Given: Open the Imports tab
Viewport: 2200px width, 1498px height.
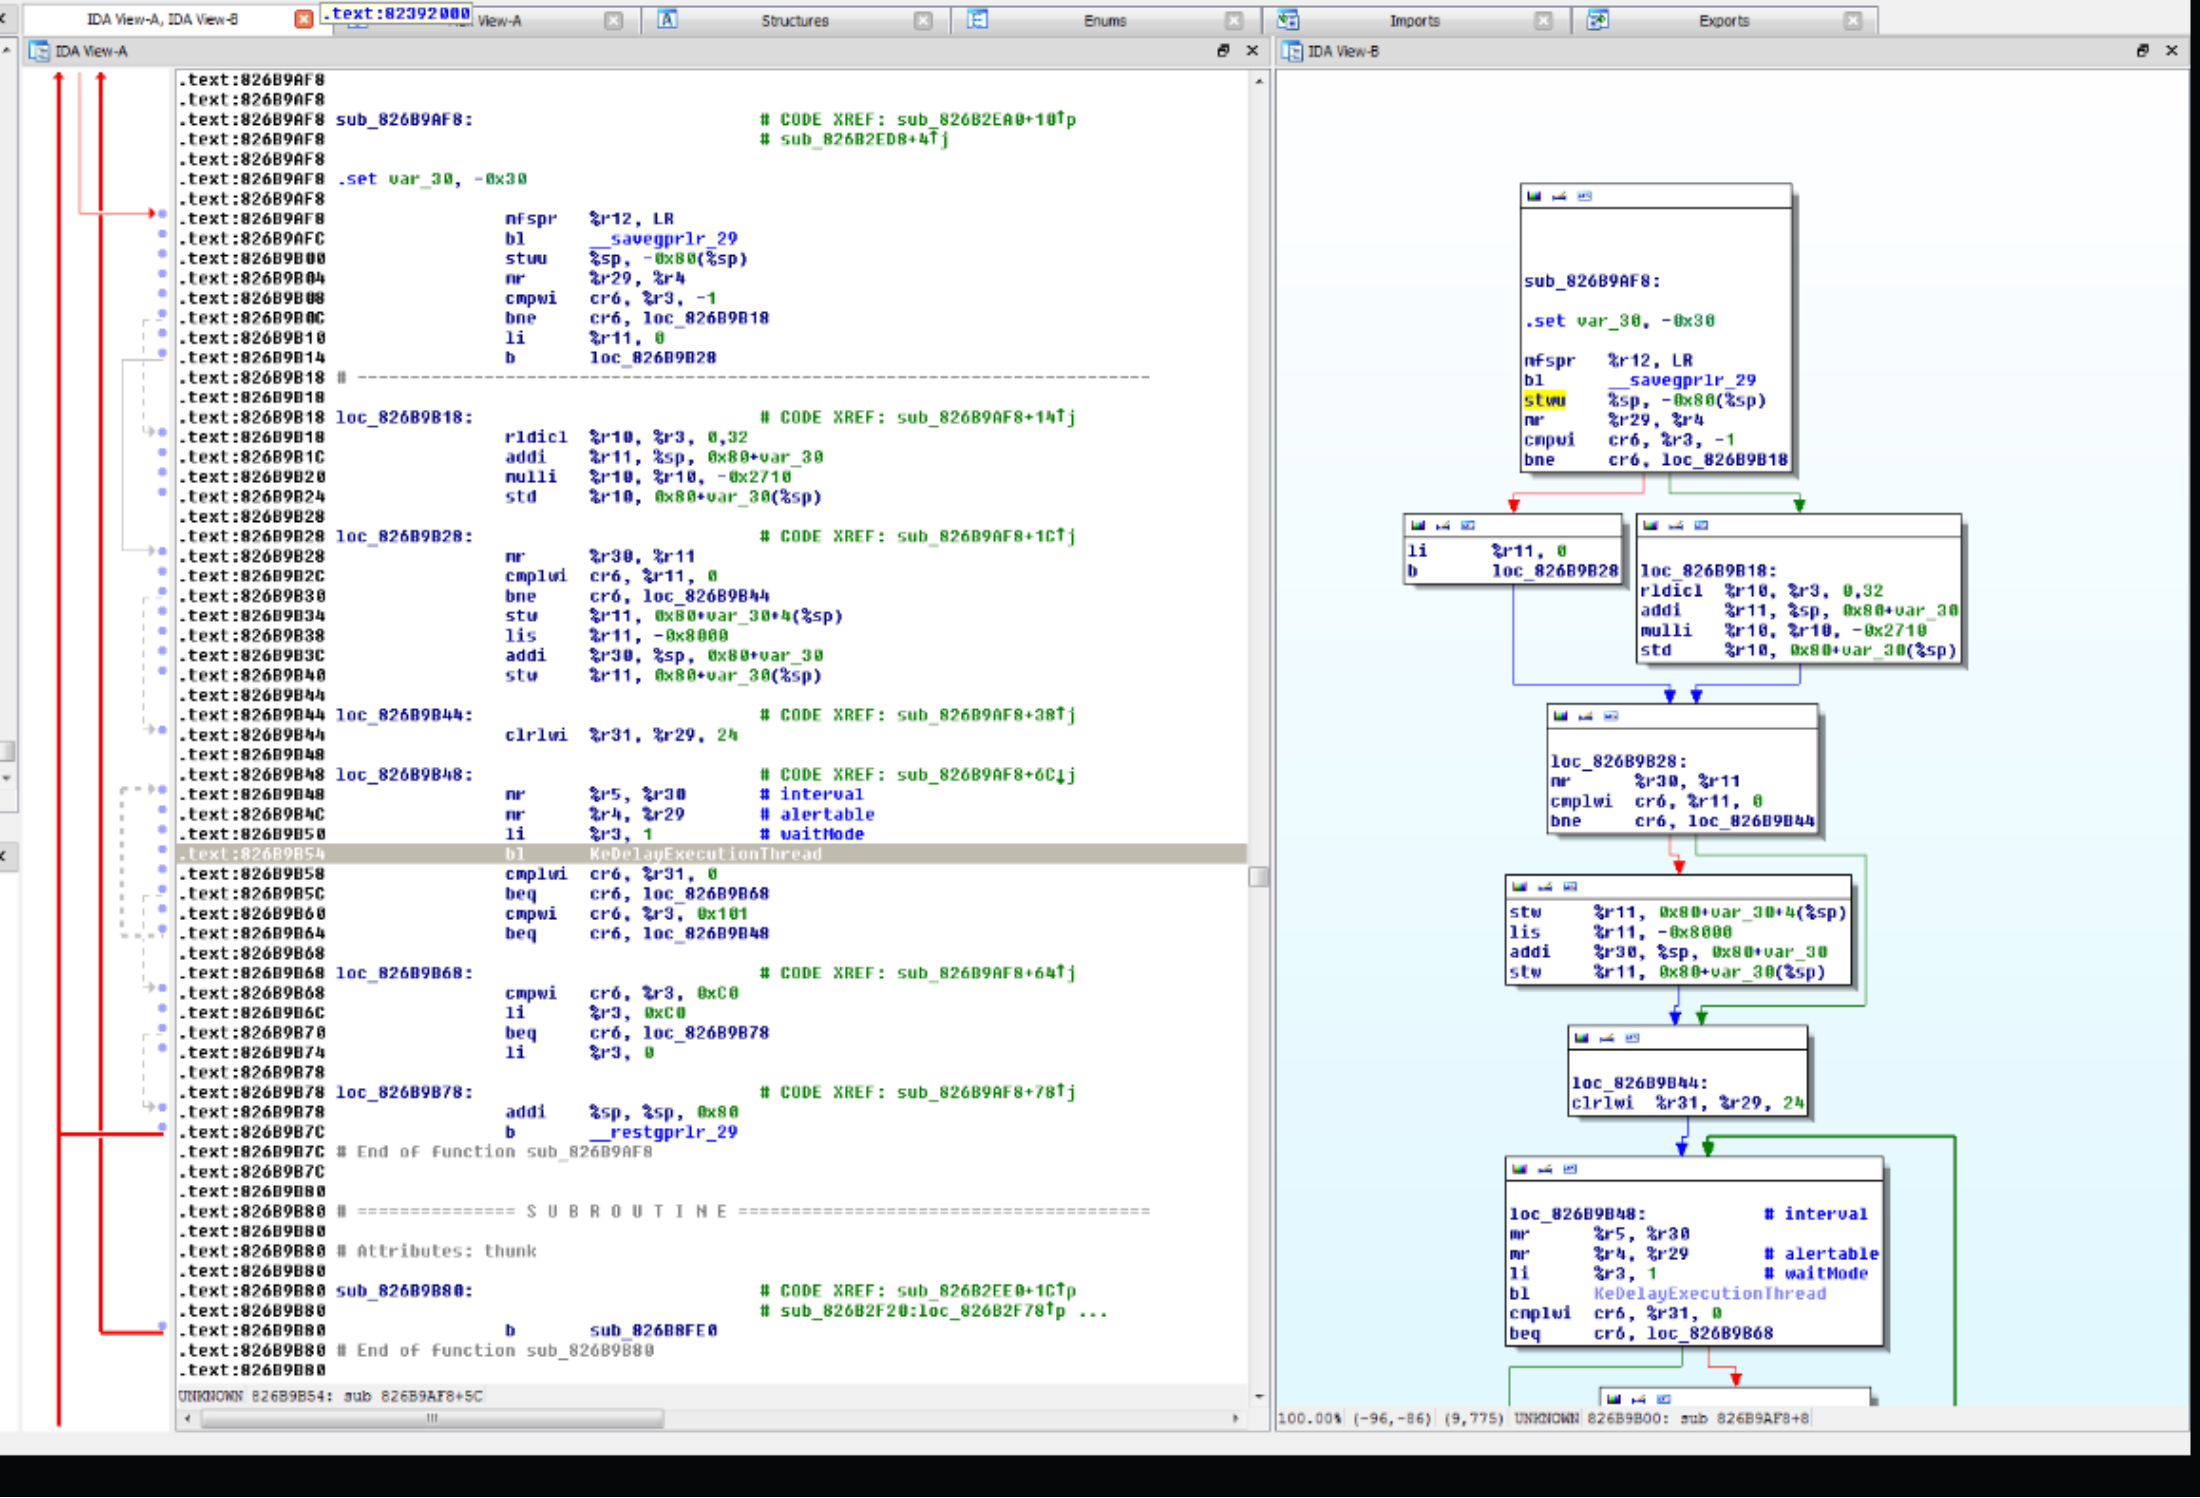Looking at the screenshot, I should point(1414,21).
